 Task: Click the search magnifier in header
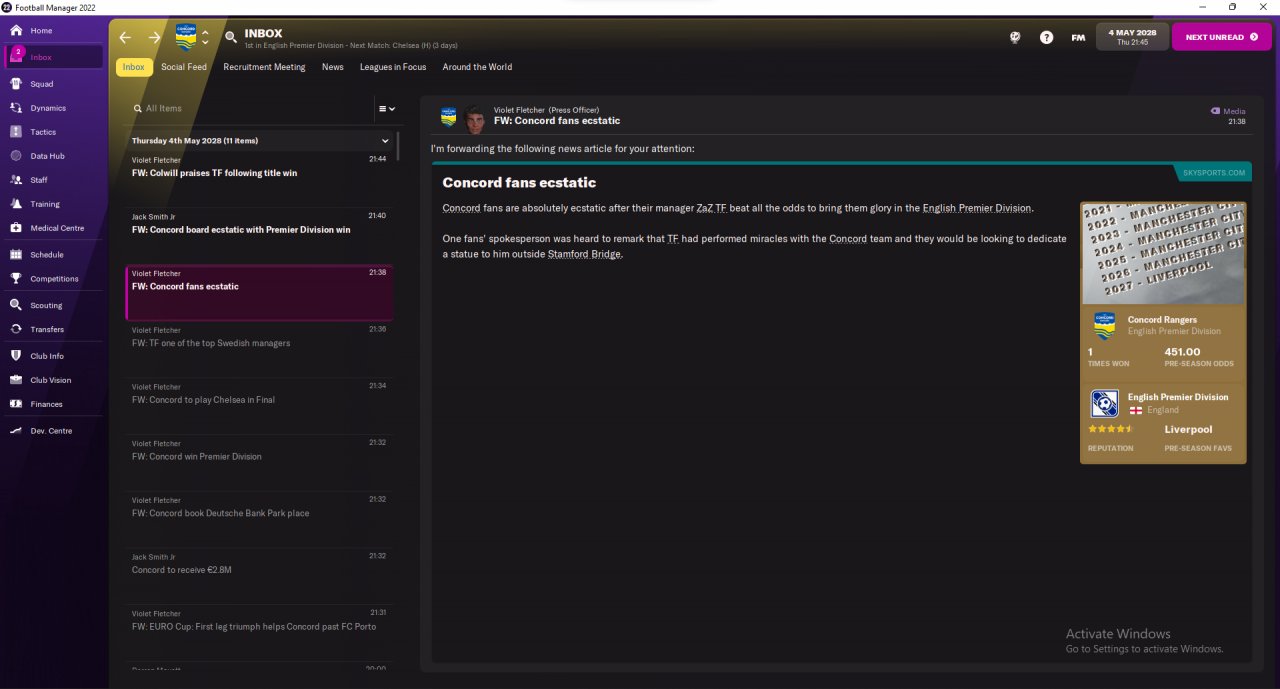(x=231, y=37)
